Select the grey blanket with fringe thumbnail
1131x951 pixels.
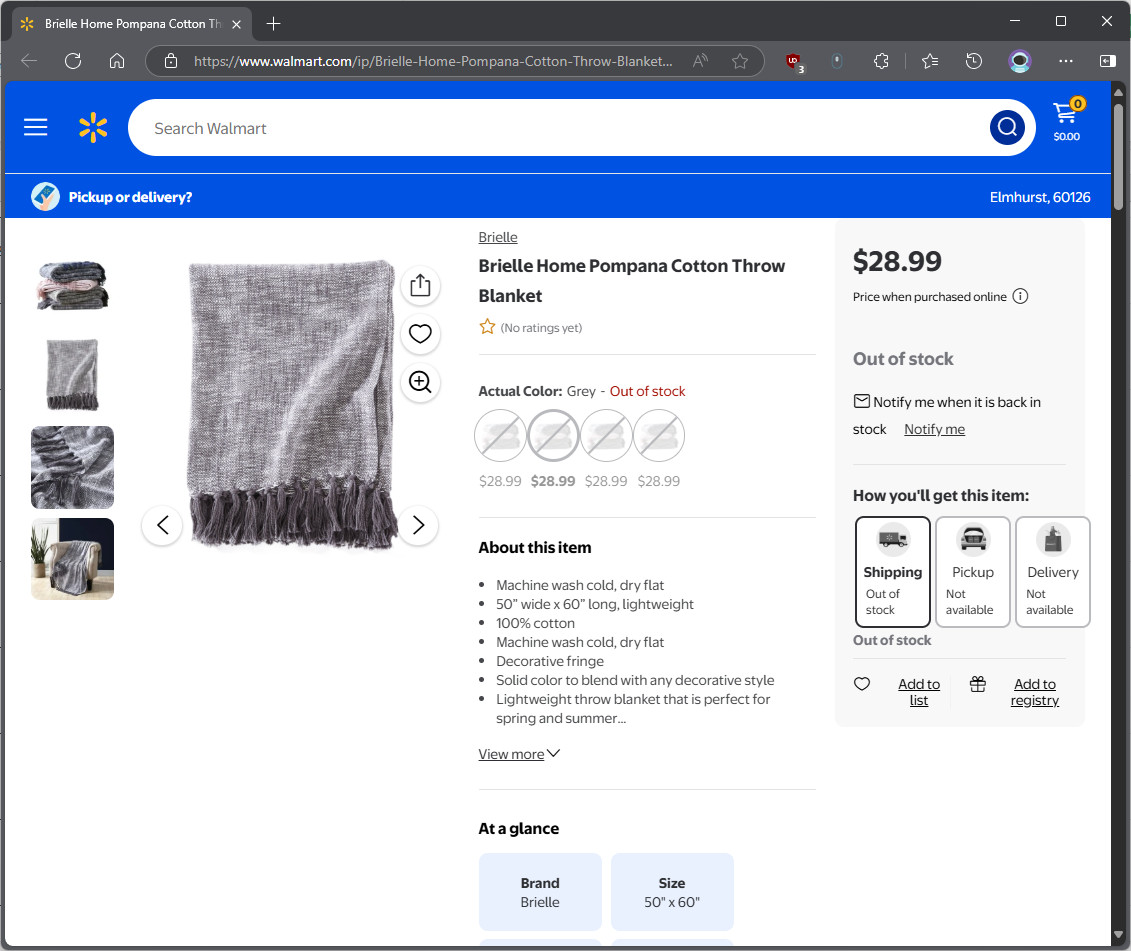(72, 375)
